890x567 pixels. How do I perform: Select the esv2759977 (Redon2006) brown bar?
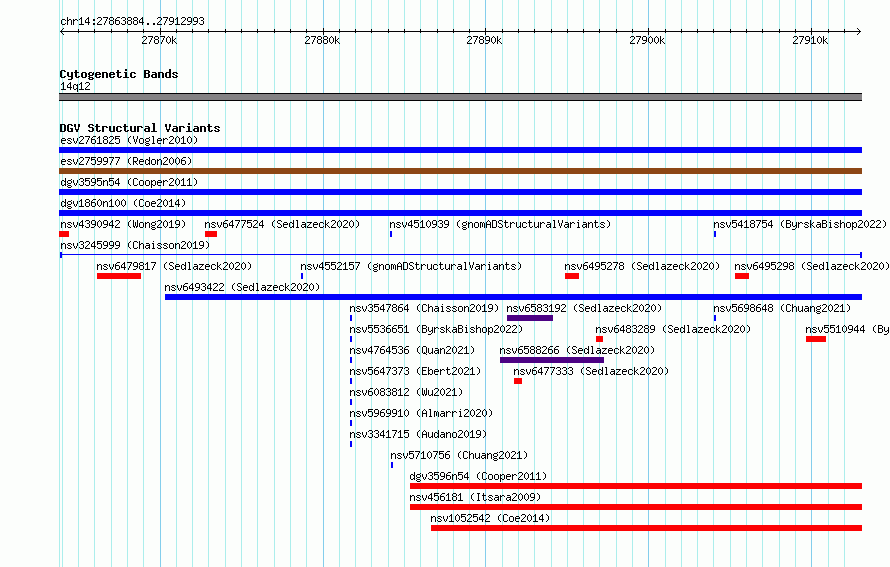point(460,171)
